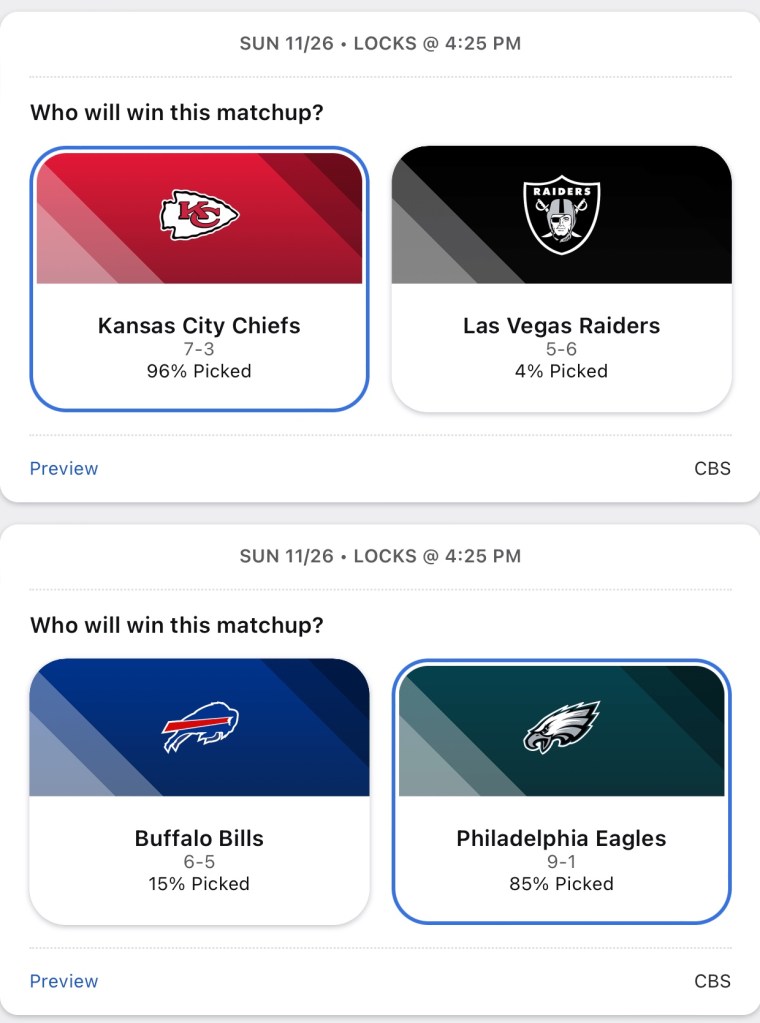Click the 4% Picked text
Screen dimensions: 760x1023
pos(561,371)
